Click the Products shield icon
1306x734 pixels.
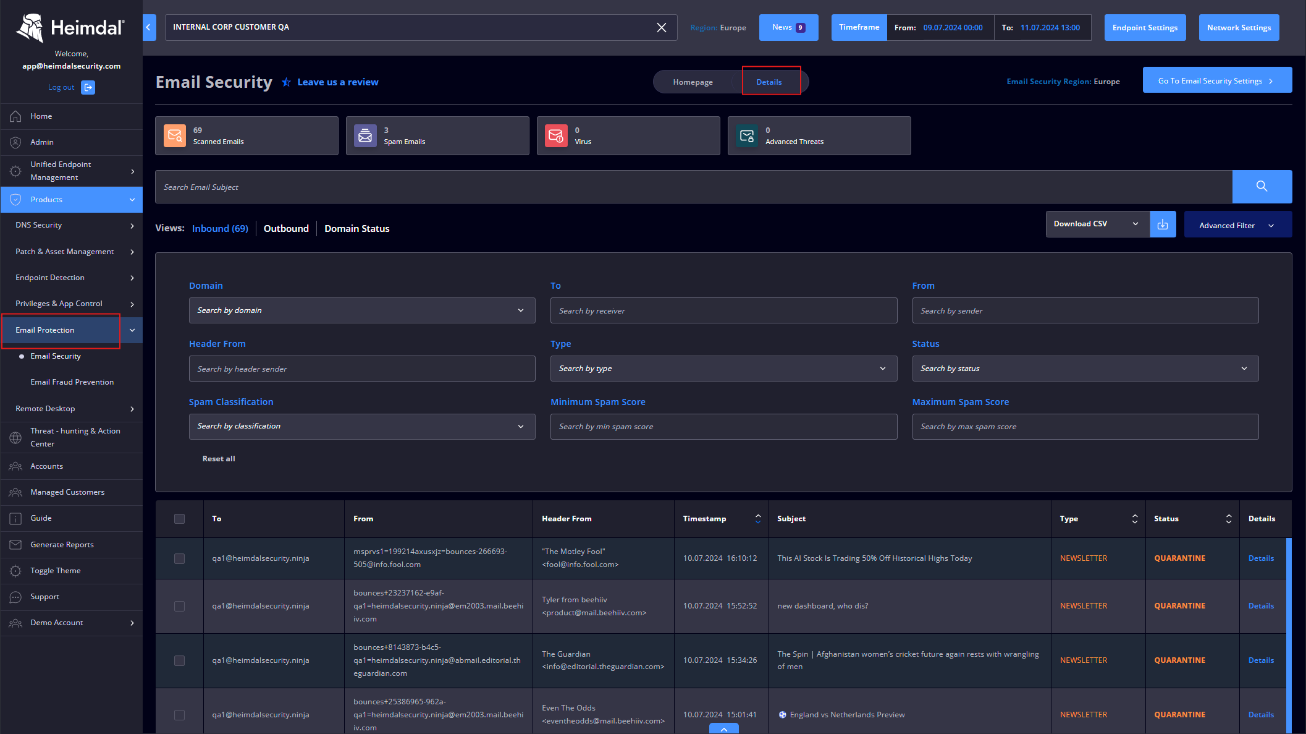click(15, 200)
